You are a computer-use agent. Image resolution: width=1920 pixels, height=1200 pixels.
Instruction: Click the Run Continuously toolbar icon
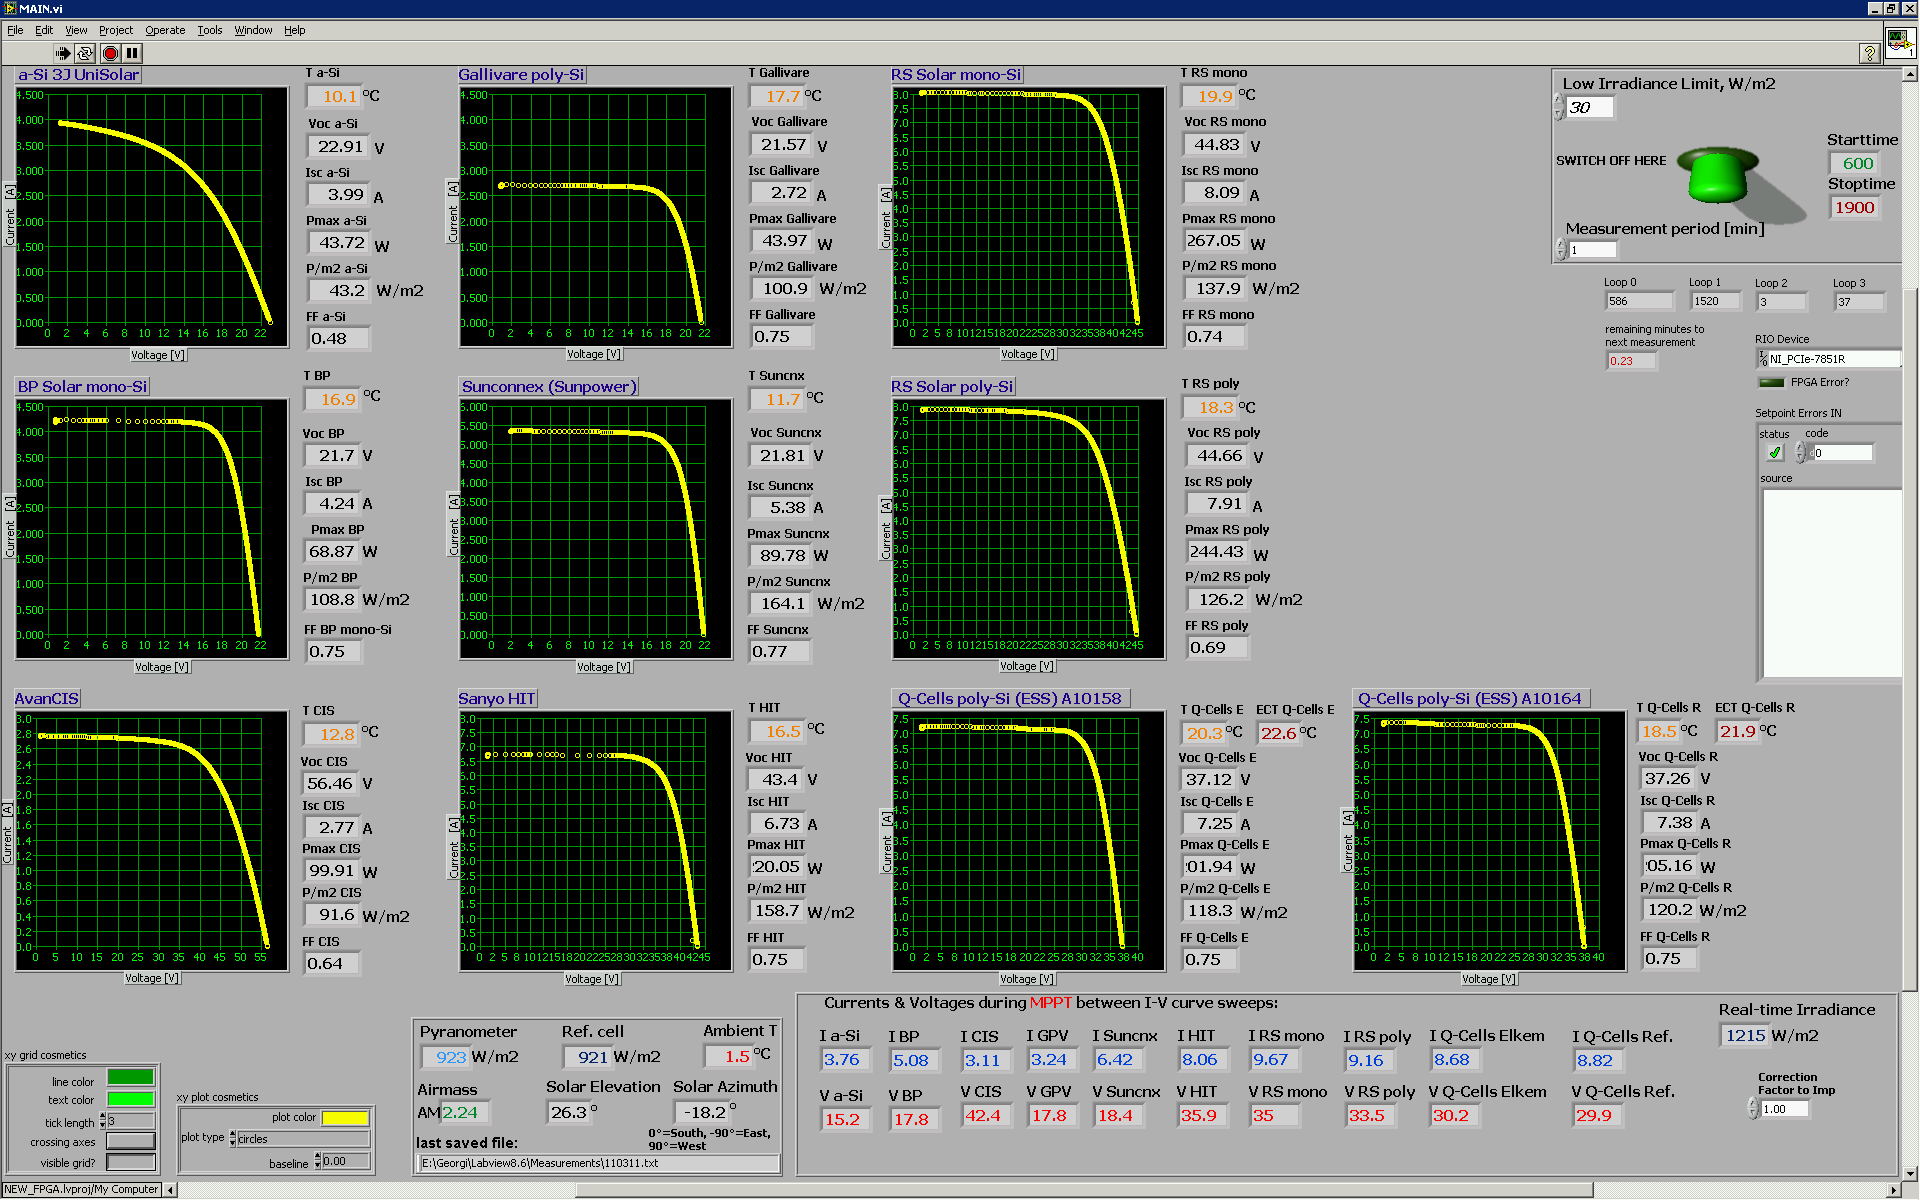click(x=86, y=53)
